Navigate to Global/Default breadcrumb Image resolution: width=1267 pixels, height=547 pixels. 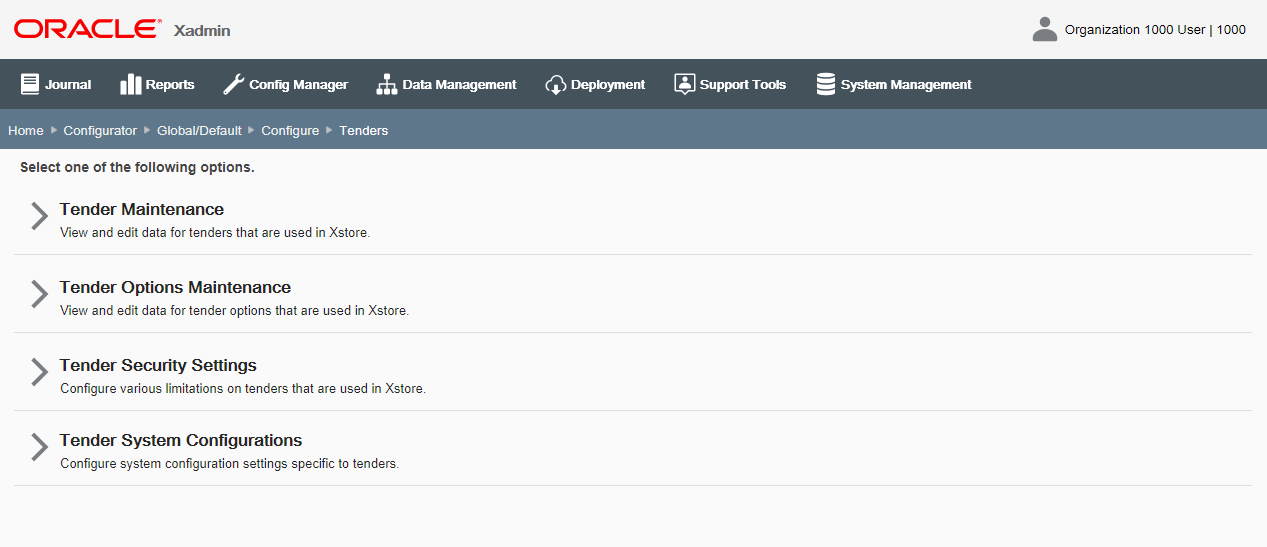[x=199, y=130]
